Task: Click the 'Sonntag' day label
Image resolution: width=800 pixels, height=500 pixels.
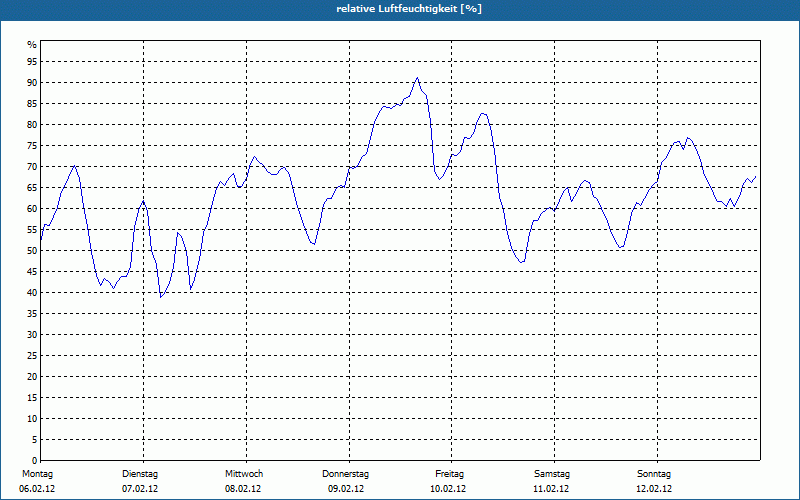Action: [x=654, y=474]
